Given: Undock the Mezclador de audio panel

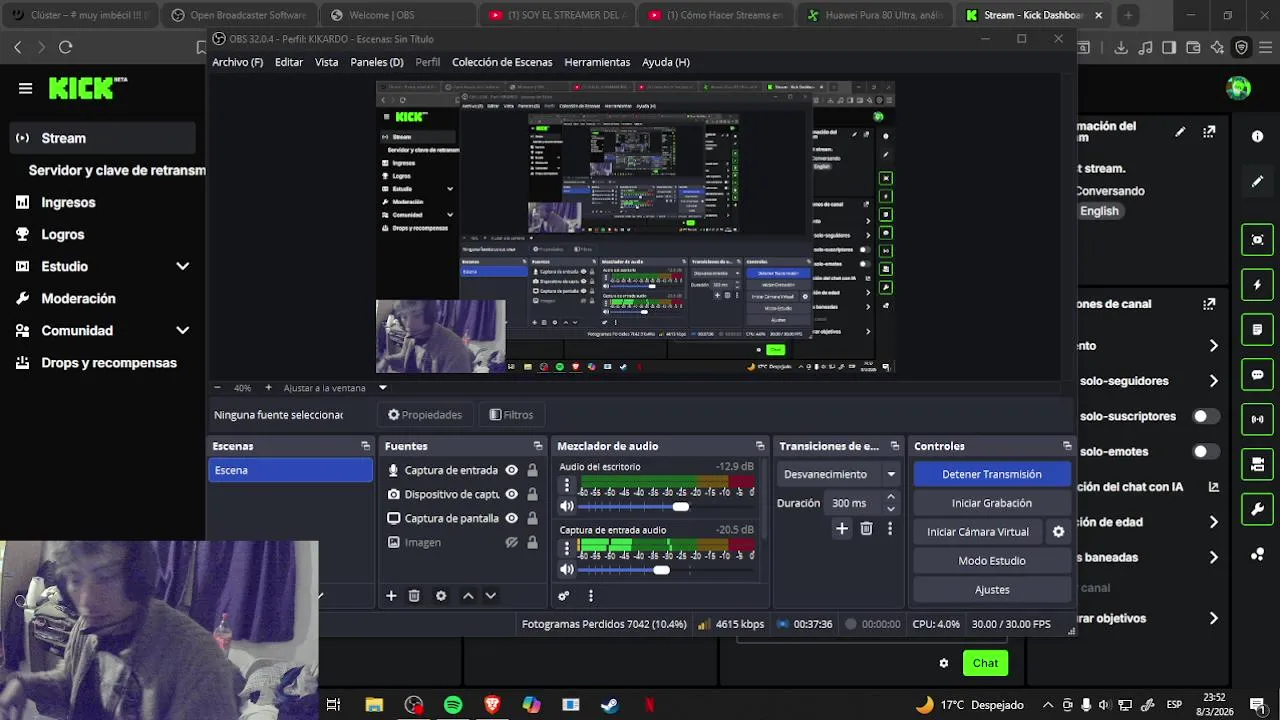Looking at the screenshot, I should point(760,446).
